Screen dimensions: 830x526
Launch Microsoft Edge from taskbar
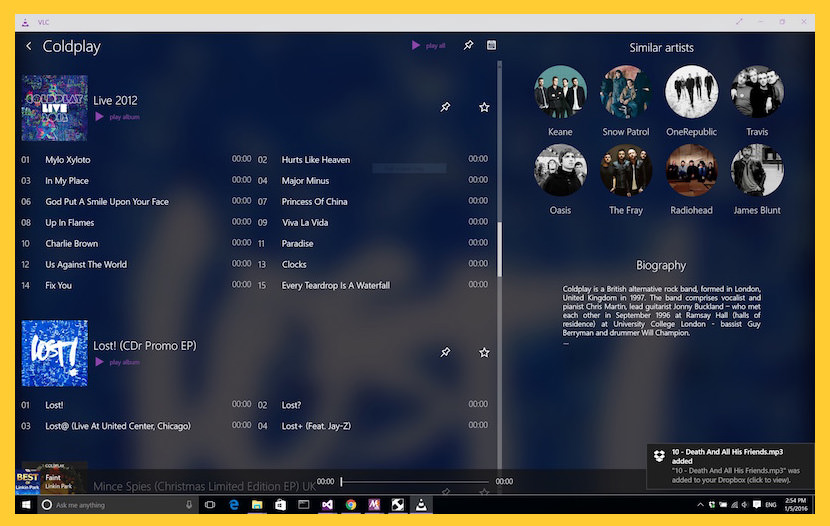pyautogui.click(x=233, y=505)
